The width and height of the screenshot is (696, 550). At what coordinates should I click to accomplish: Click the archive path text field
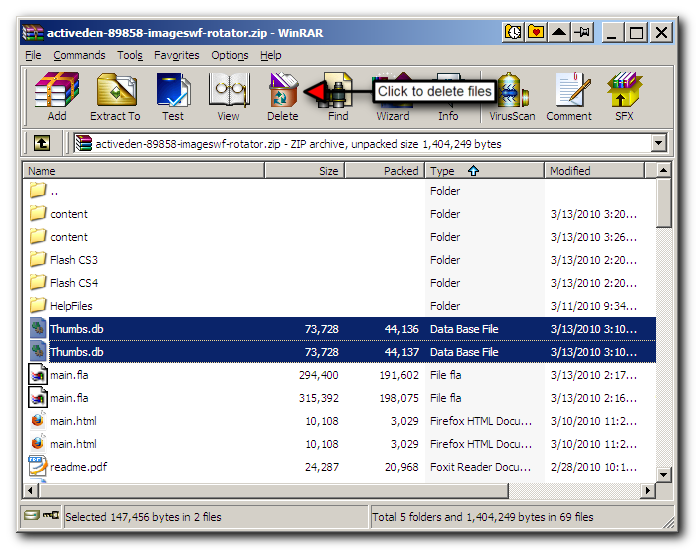tap(362, 143)
